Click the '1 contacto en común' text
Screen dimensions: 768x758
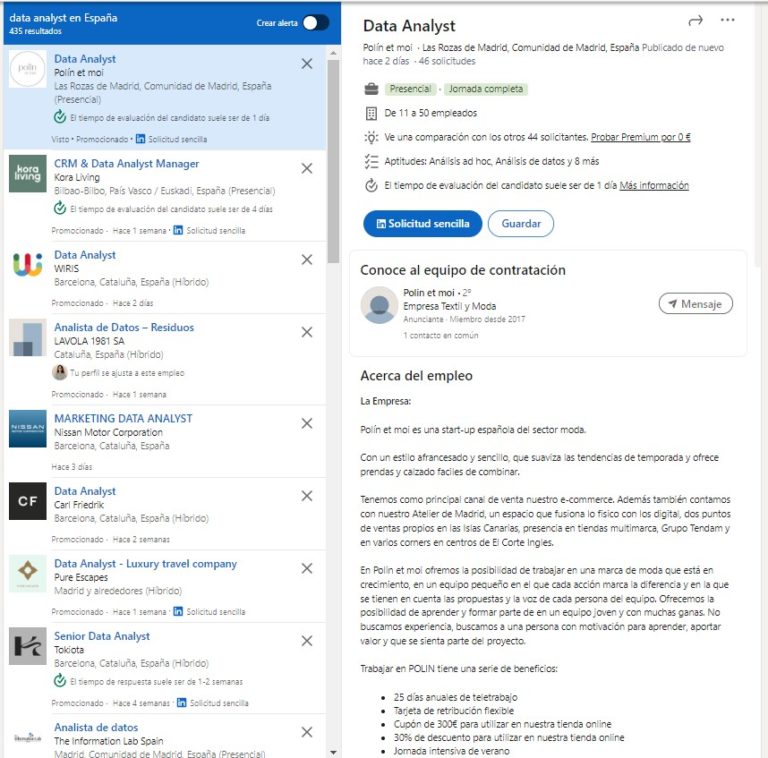click(441, 335)
